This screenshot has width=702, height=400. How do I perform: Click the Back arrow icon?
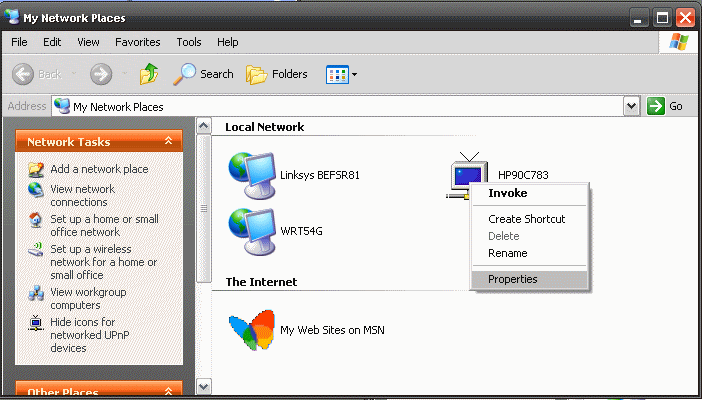click(23, 74)
